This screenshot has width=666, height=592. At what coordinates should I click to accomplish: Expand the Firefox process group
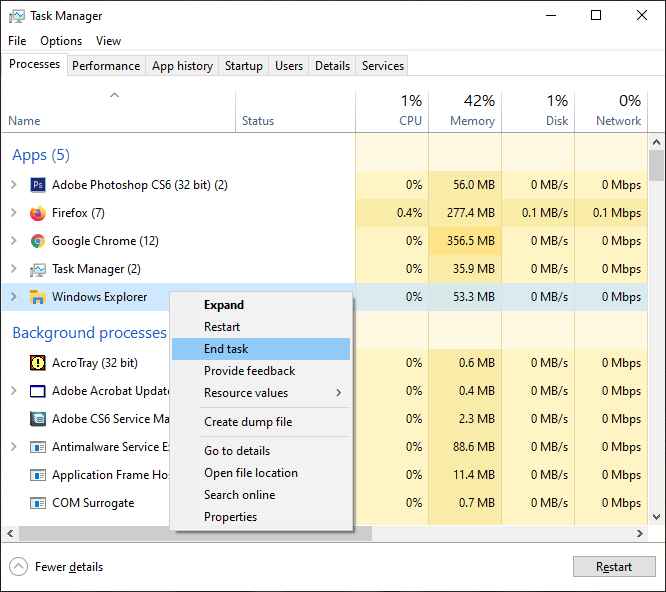14,213
